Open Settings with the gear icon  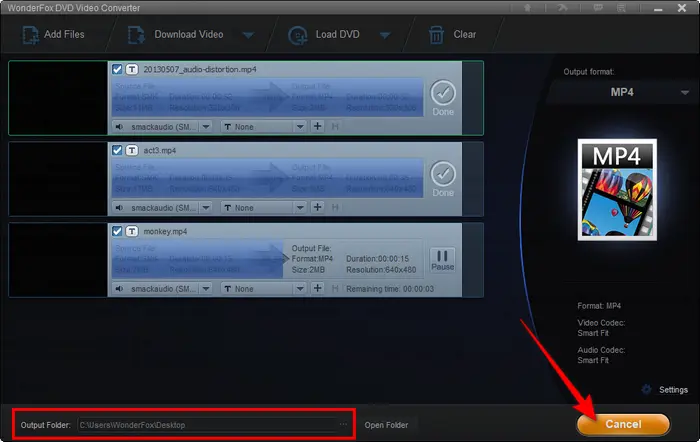pos(646,389)
